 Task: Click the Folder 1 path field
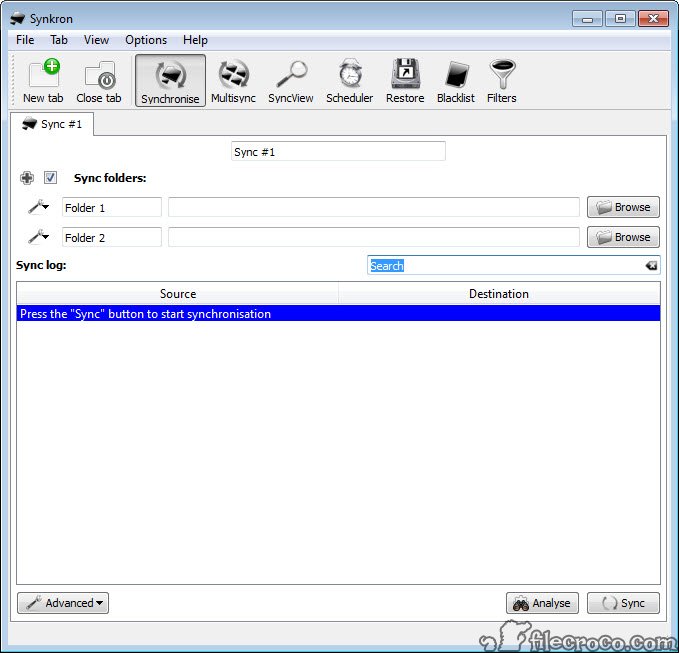[374, 207]
